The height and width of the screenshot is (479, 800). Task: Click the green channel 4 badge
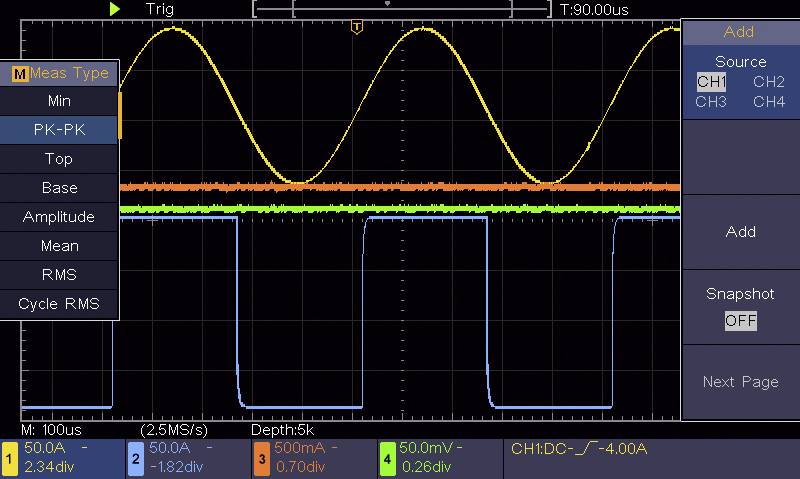tap(387, 459)
